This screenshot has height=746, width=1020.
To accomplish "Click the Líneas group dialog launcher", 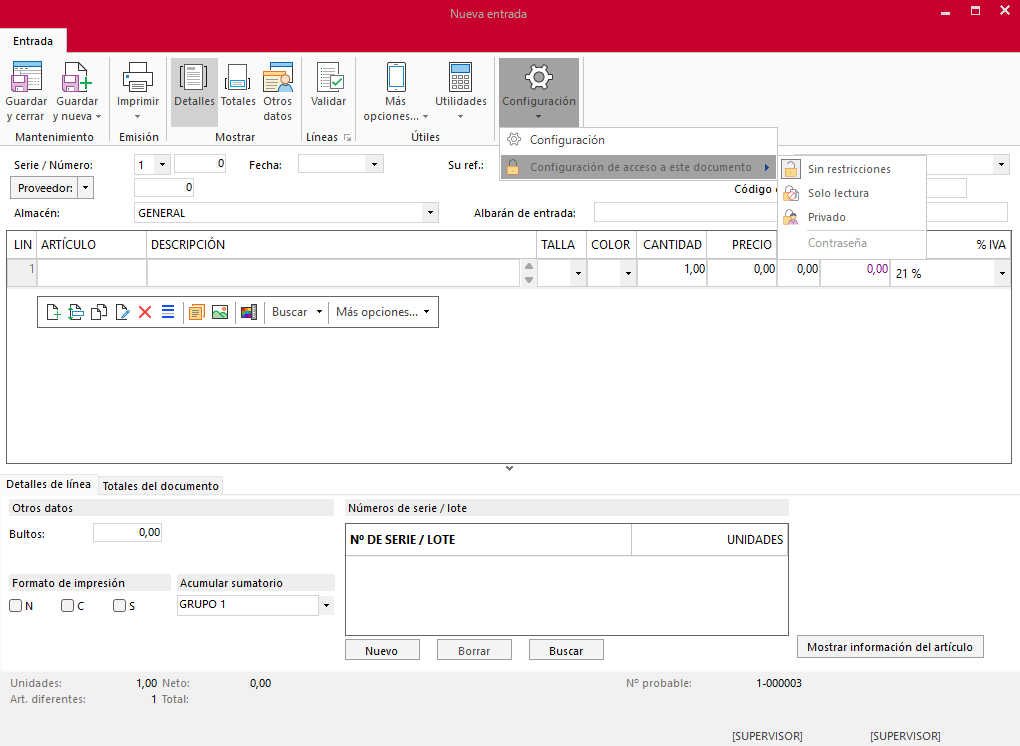I will [x=347, y=138].
